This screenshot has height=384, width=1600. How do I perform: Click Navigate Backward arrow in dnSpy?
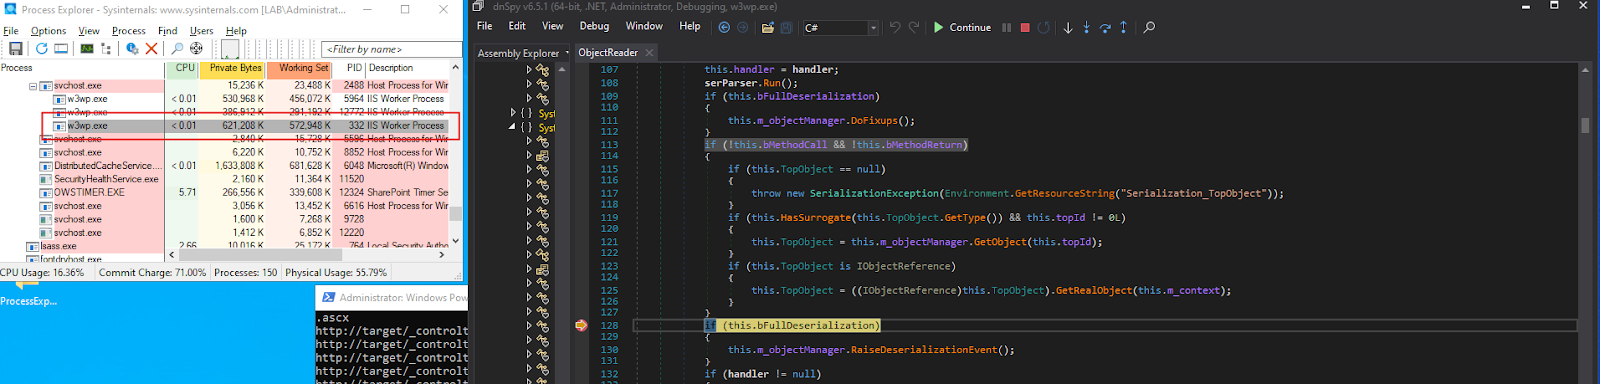pos(724,27)
